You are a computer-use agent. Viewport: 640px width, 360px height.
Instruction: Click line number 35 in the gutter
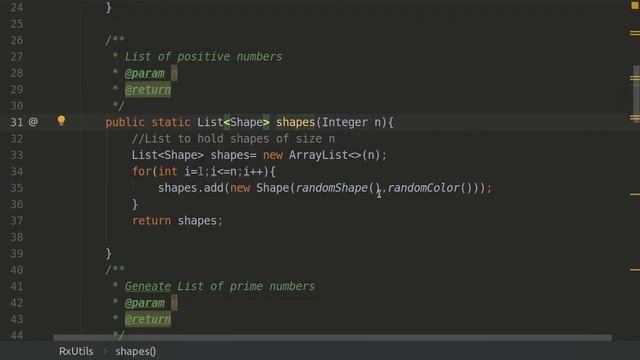(x=17, y=188)
